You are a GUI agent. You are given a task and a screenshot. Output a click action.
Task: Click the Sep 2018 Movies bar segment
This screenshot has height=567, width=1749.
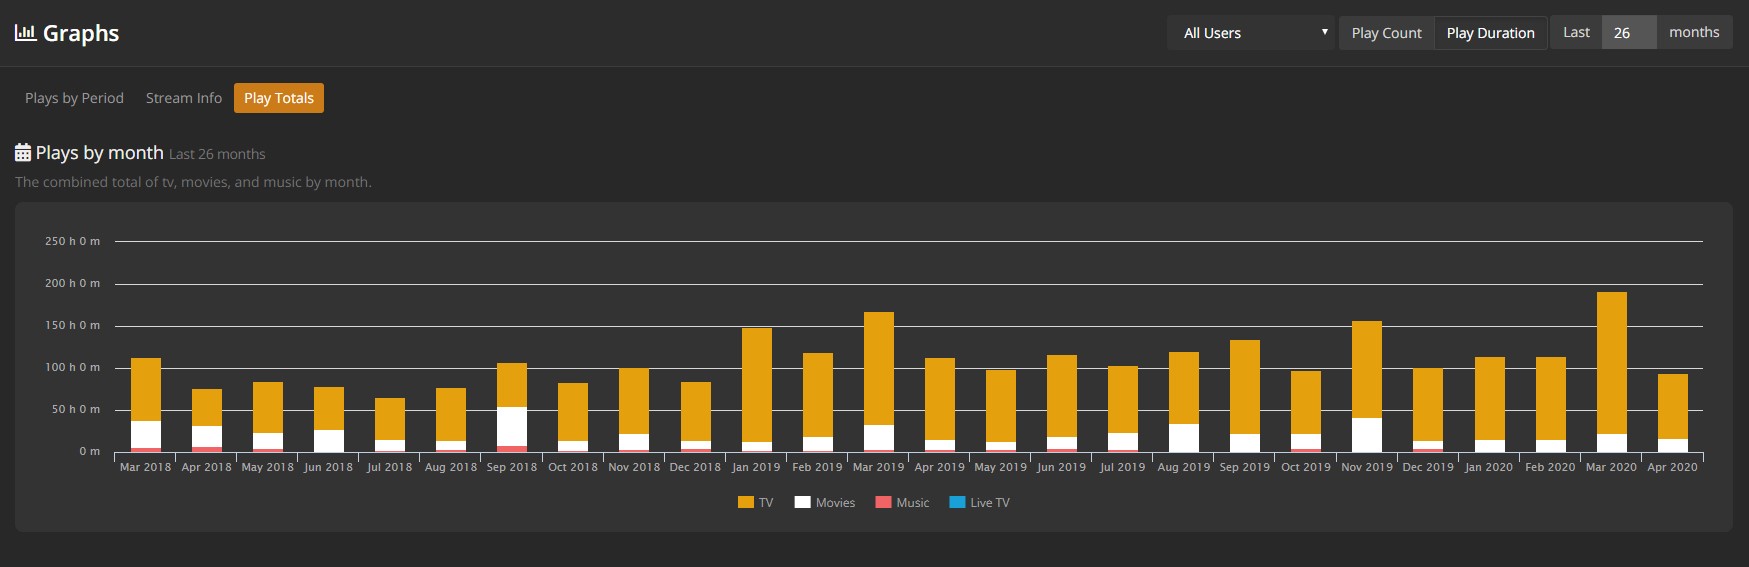pos(512,426)
